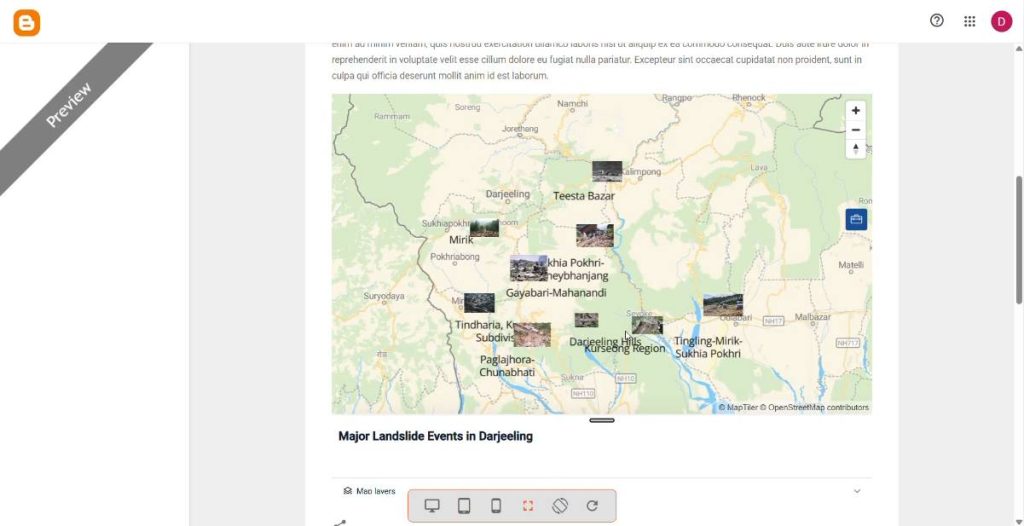Click the Malbazar place name on map
This screenshot has height=526, width=1024.
tap(812, 317)
